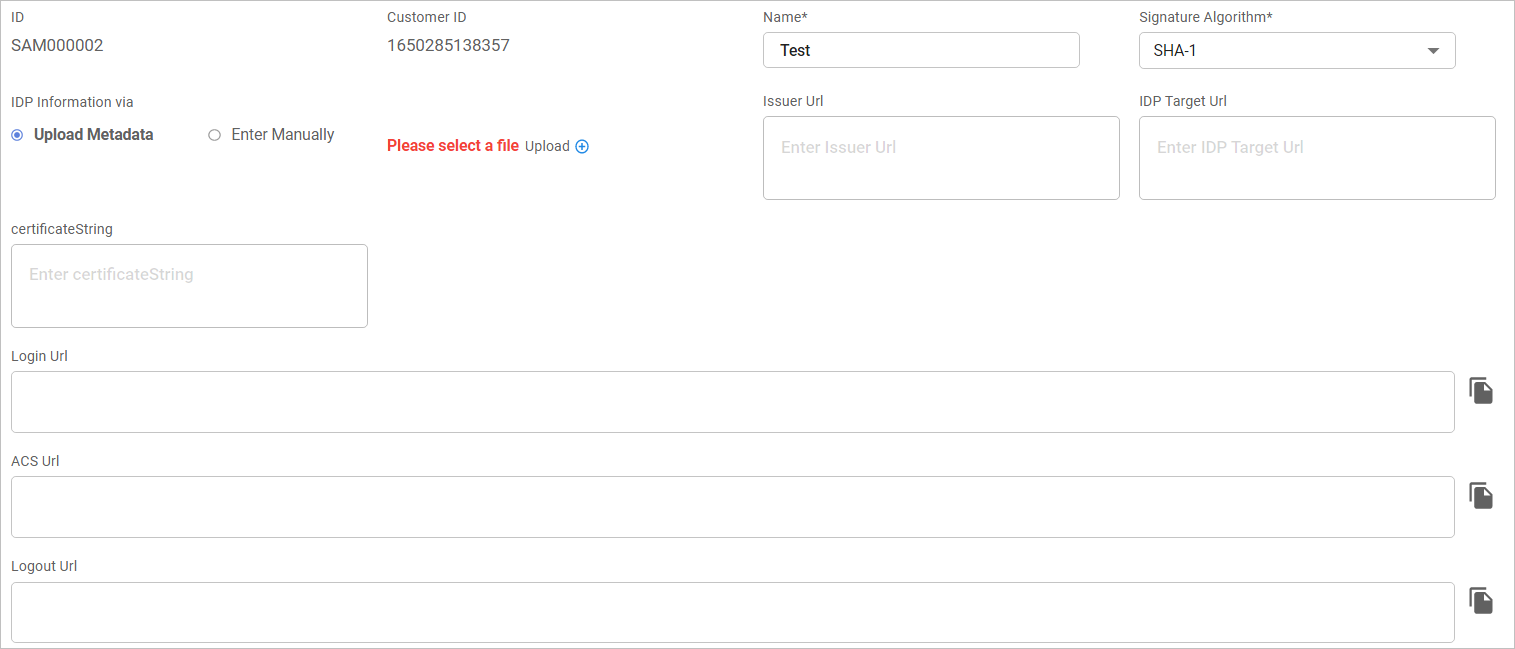Image resolution: width=1515 pixels, height=649 pixels.
Task: Focus the IDP Target Url text area
Action: [x=1316, y=158]
